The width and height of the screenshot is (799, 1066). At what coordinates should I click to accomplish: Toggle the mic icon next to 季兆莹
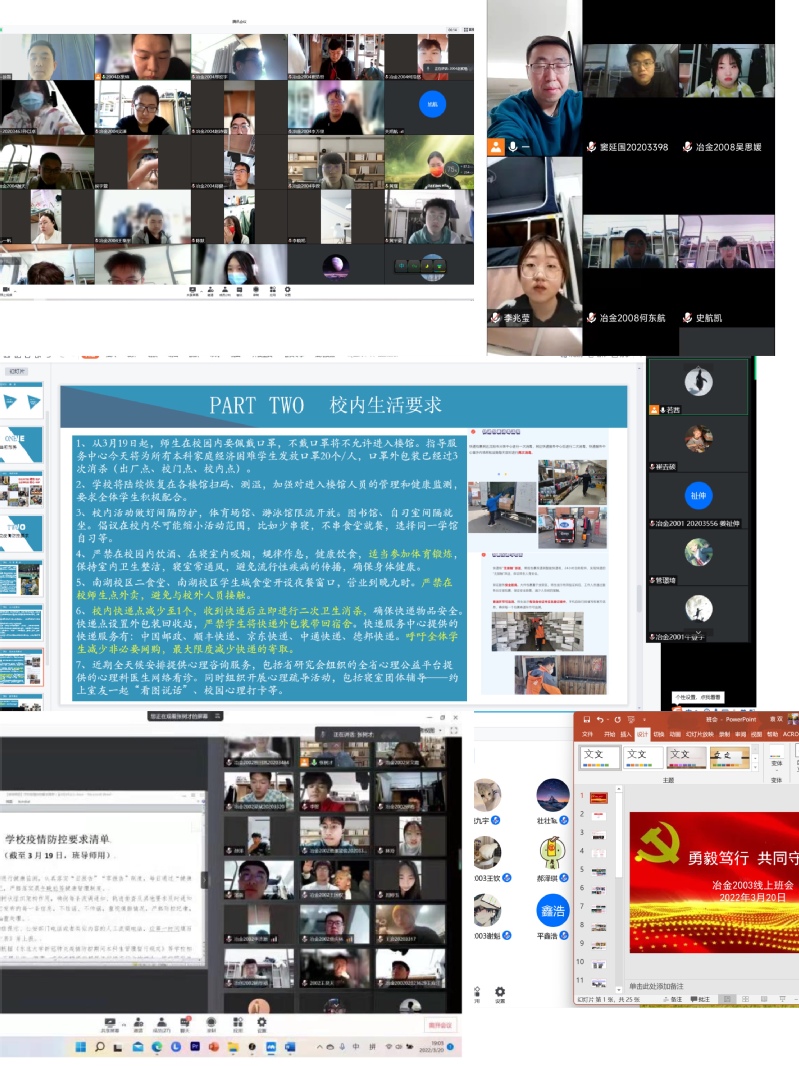495,317
